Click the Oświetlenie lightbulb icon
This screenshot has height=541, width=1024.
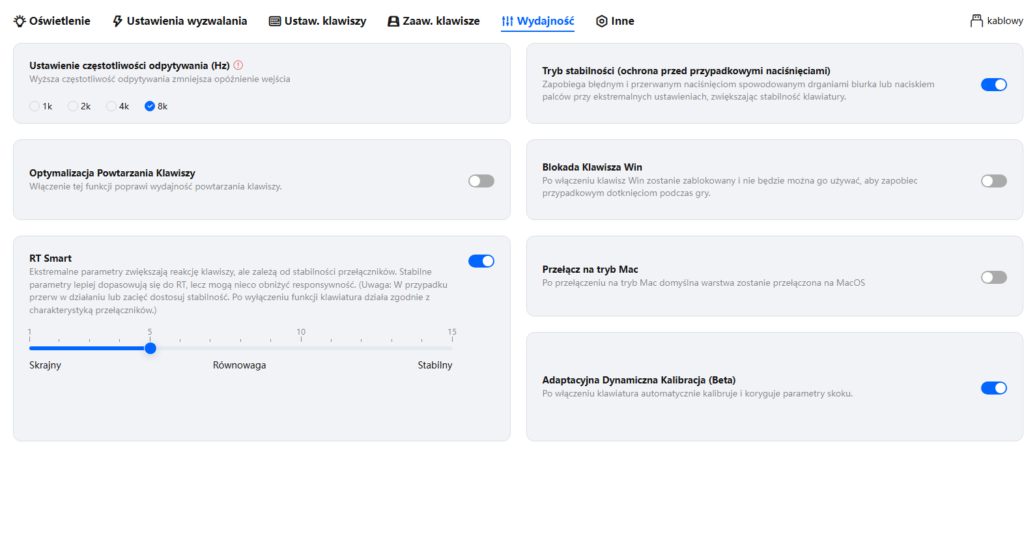(20, 21)
